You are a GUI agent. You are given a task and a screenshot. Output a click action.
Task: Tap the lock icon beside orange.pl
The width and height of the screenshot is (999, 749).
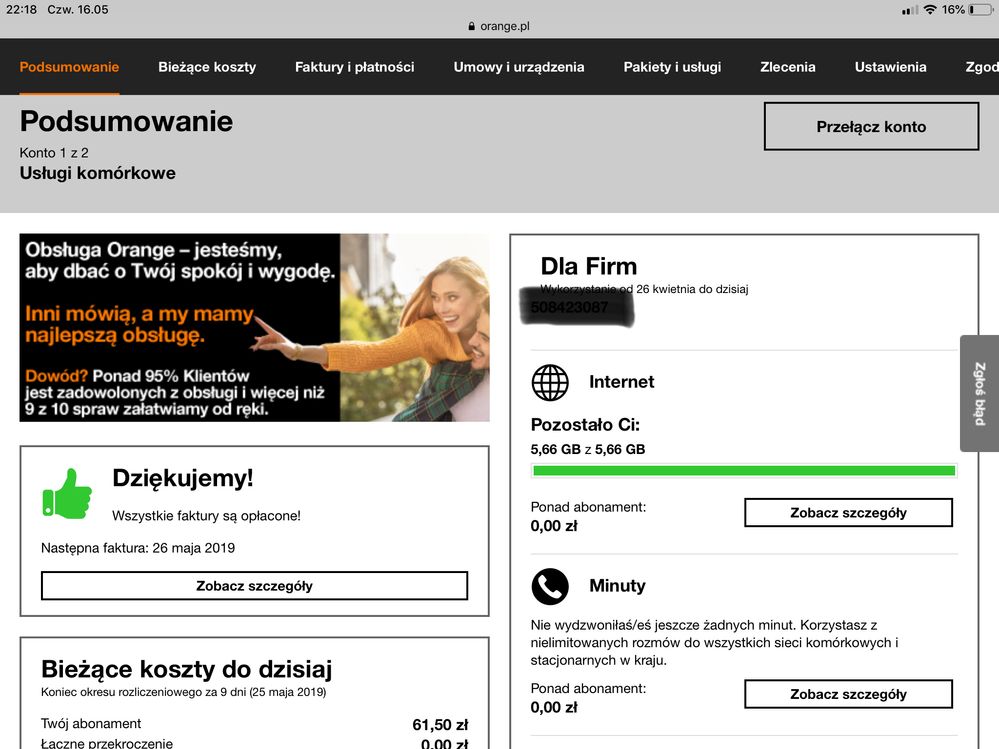click(x=471, y=26)
